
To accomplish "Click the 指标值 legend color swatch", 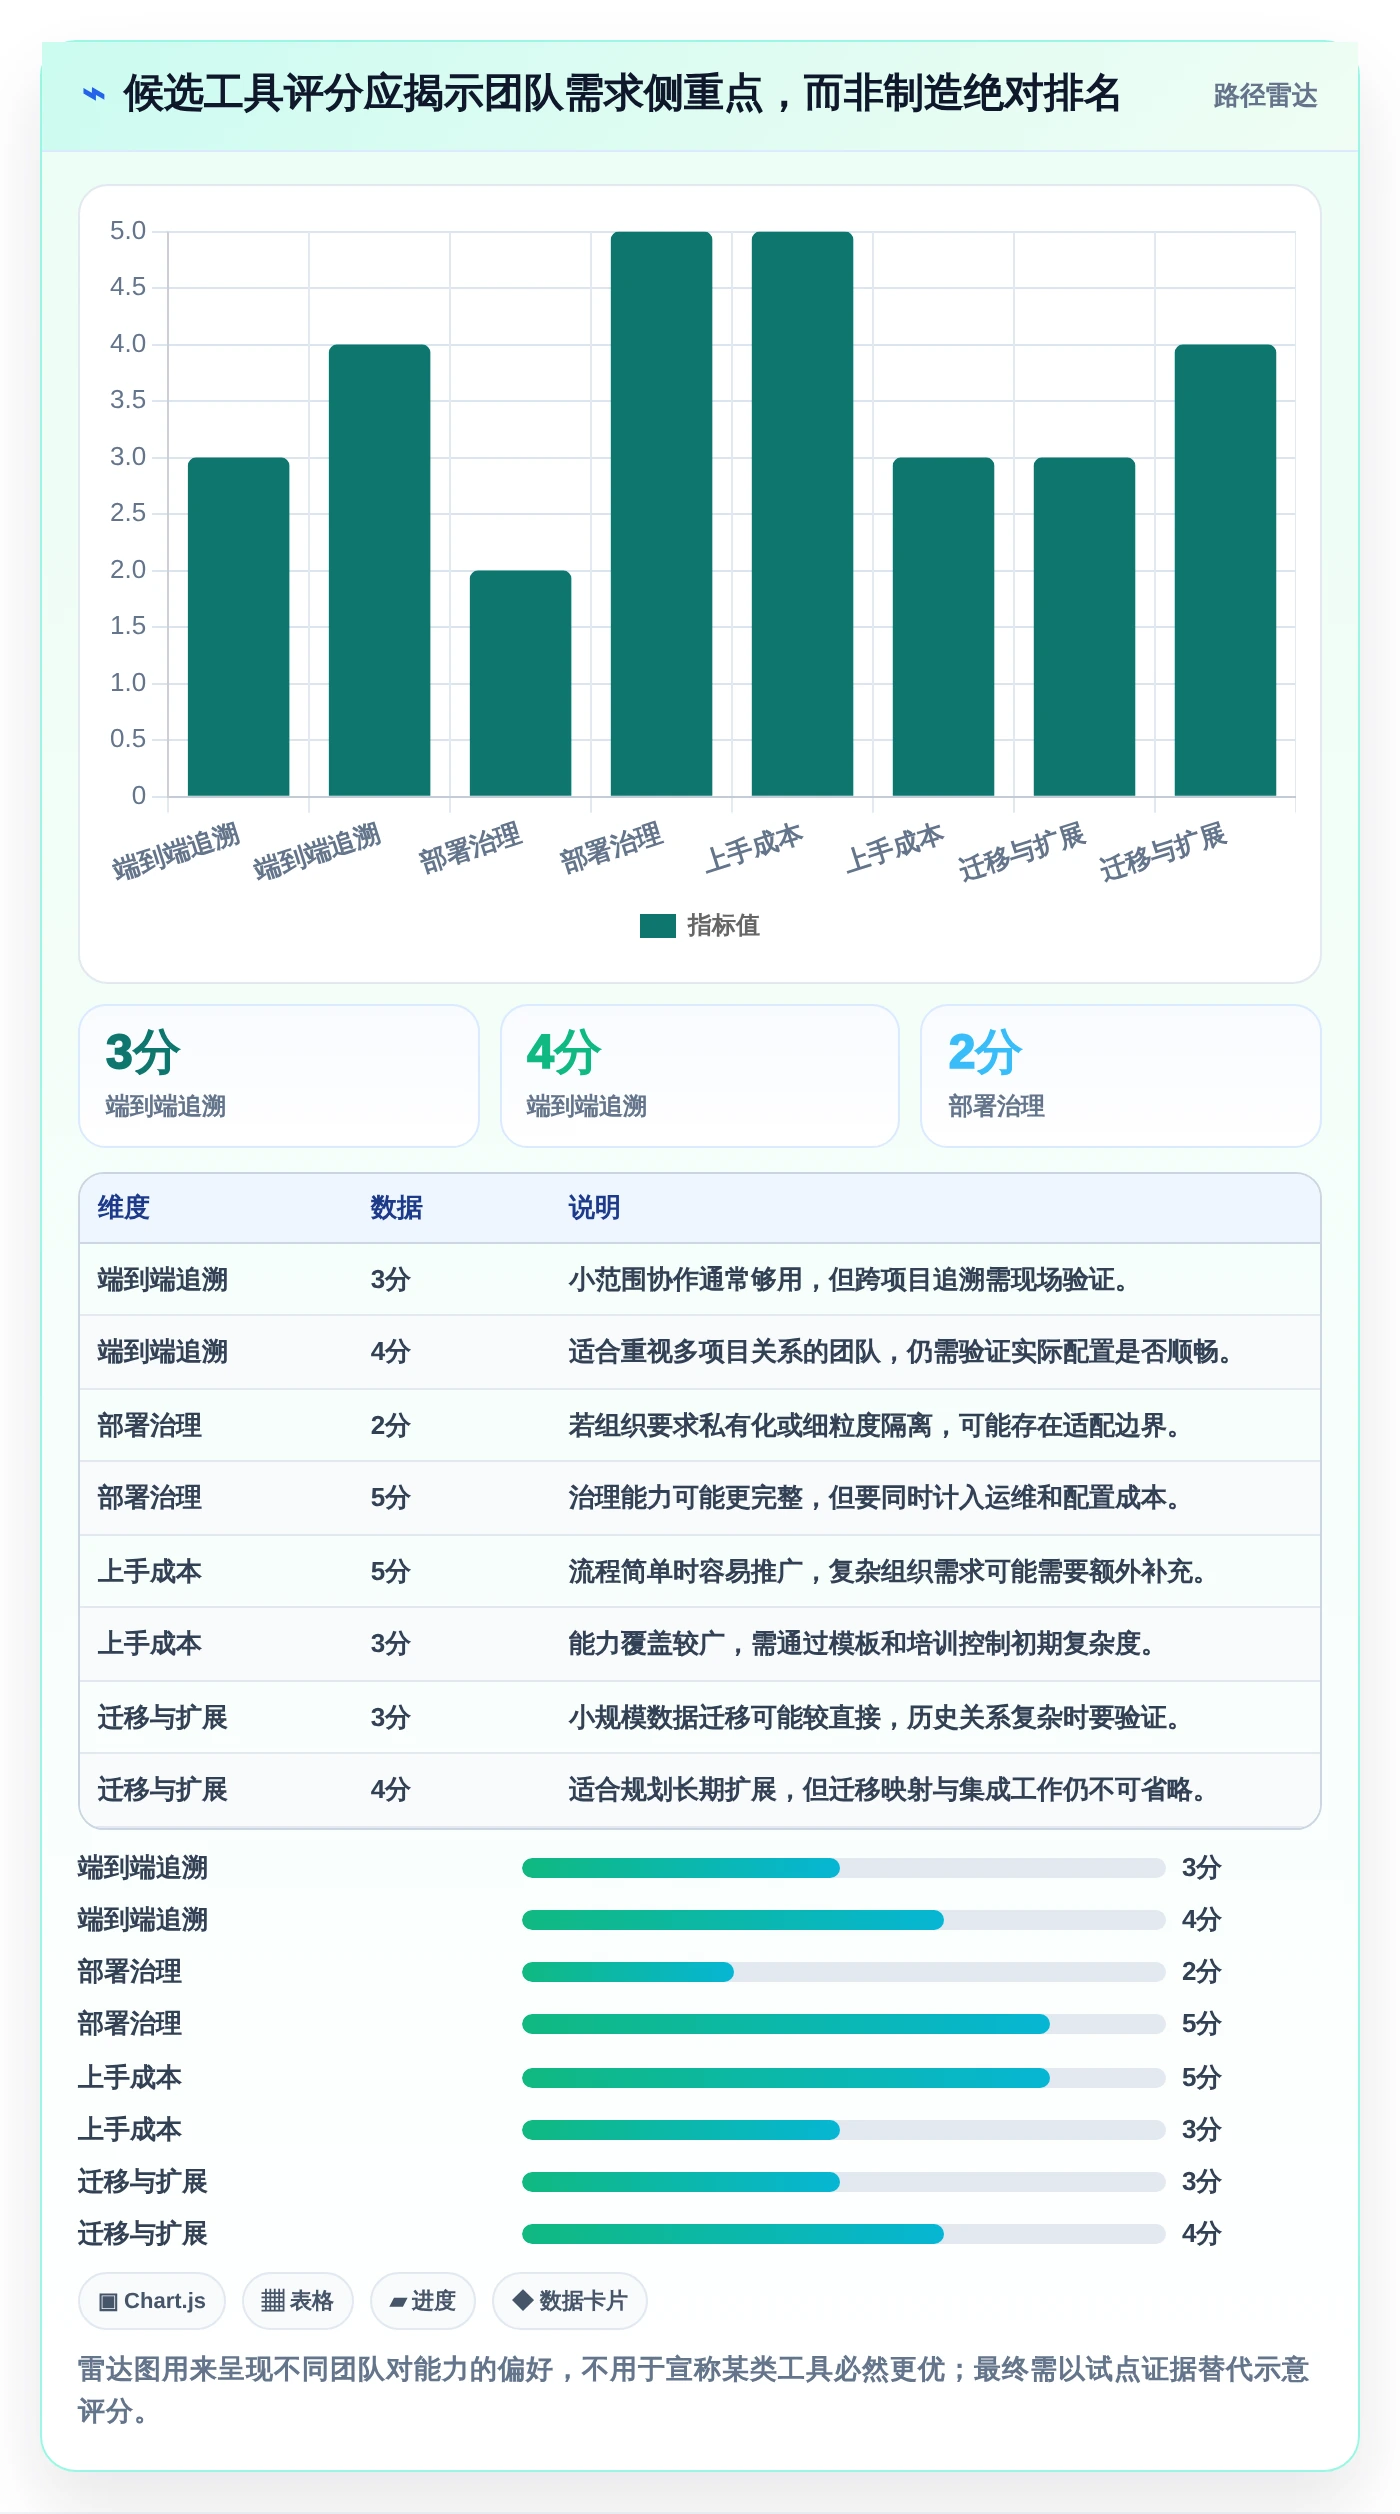I will coord(658,926).
